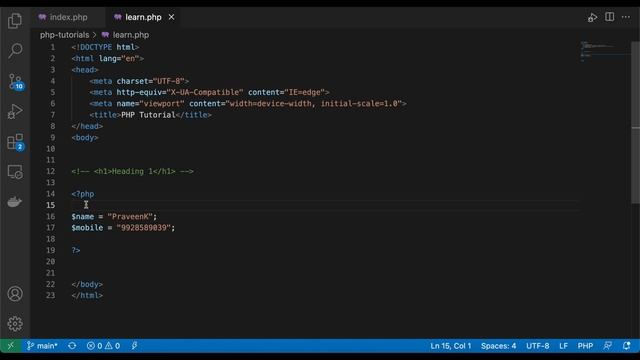Change the LF end of line sequence
The image size is (640, 360).
click(563, 346)
